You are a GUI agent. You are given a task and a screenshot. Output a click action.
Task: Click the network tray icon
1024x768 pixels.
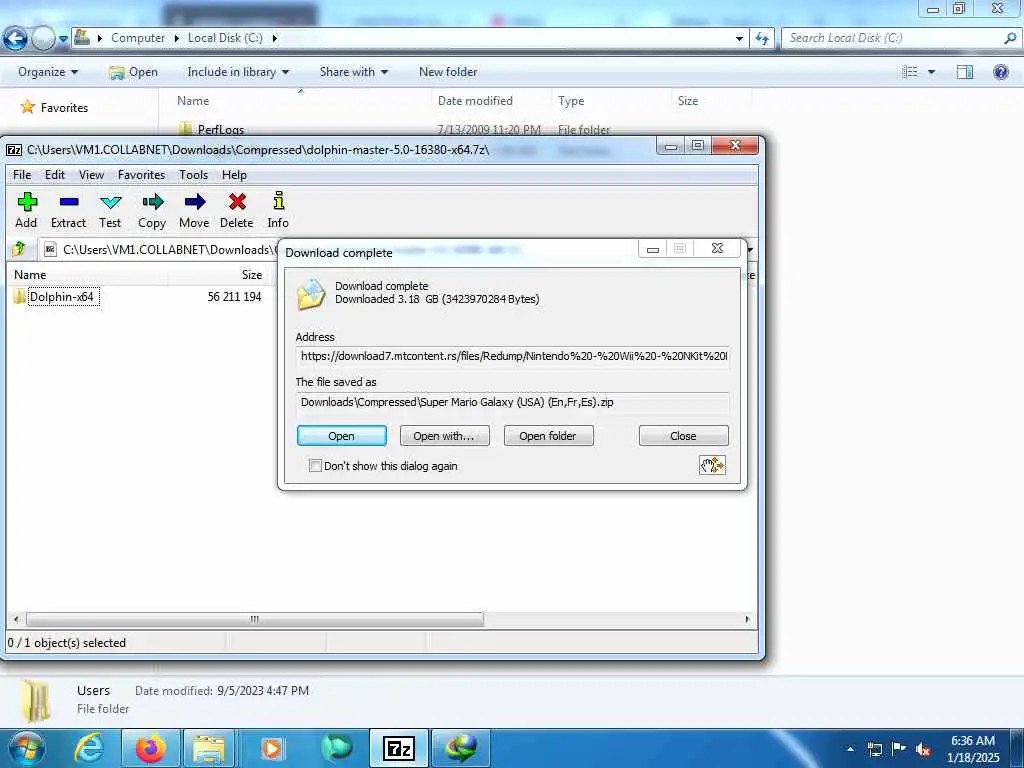(874, 750)
